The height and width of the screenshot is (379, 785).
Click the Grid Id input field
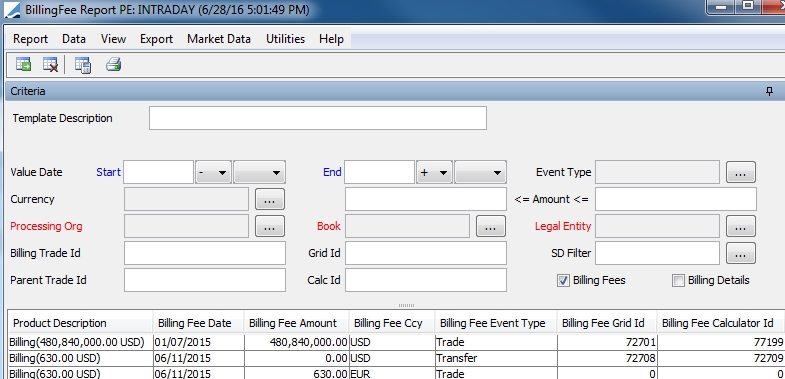tap(426, 253)
